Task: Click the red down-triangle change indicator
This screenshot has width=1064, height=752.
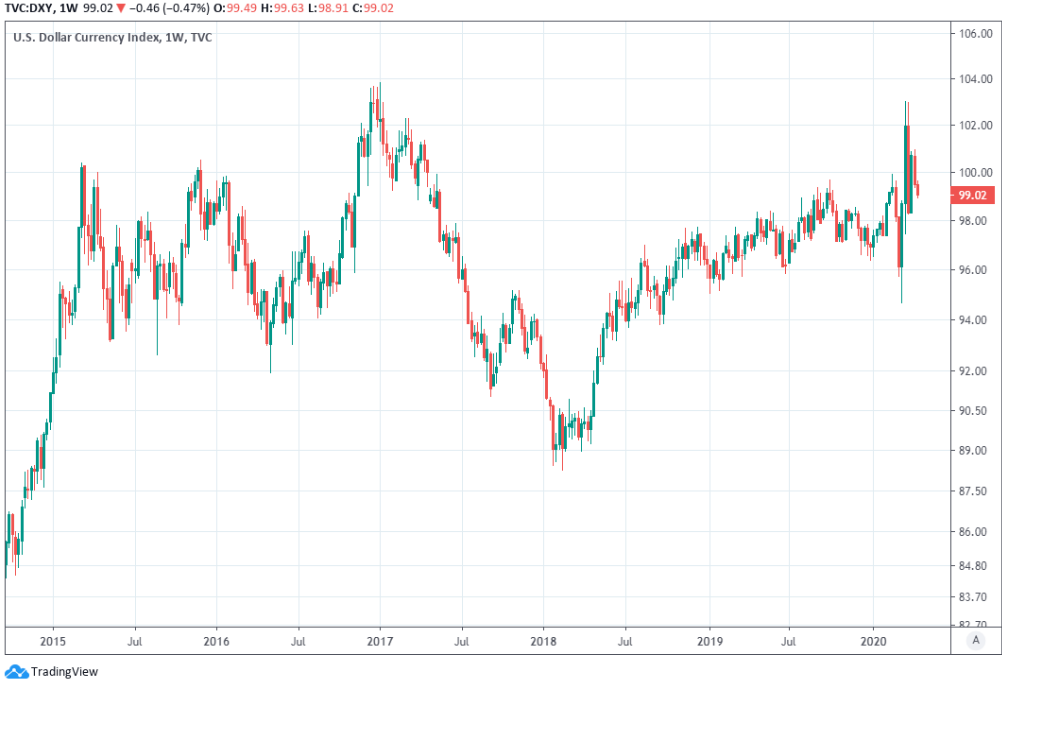Action: [121, 8]
